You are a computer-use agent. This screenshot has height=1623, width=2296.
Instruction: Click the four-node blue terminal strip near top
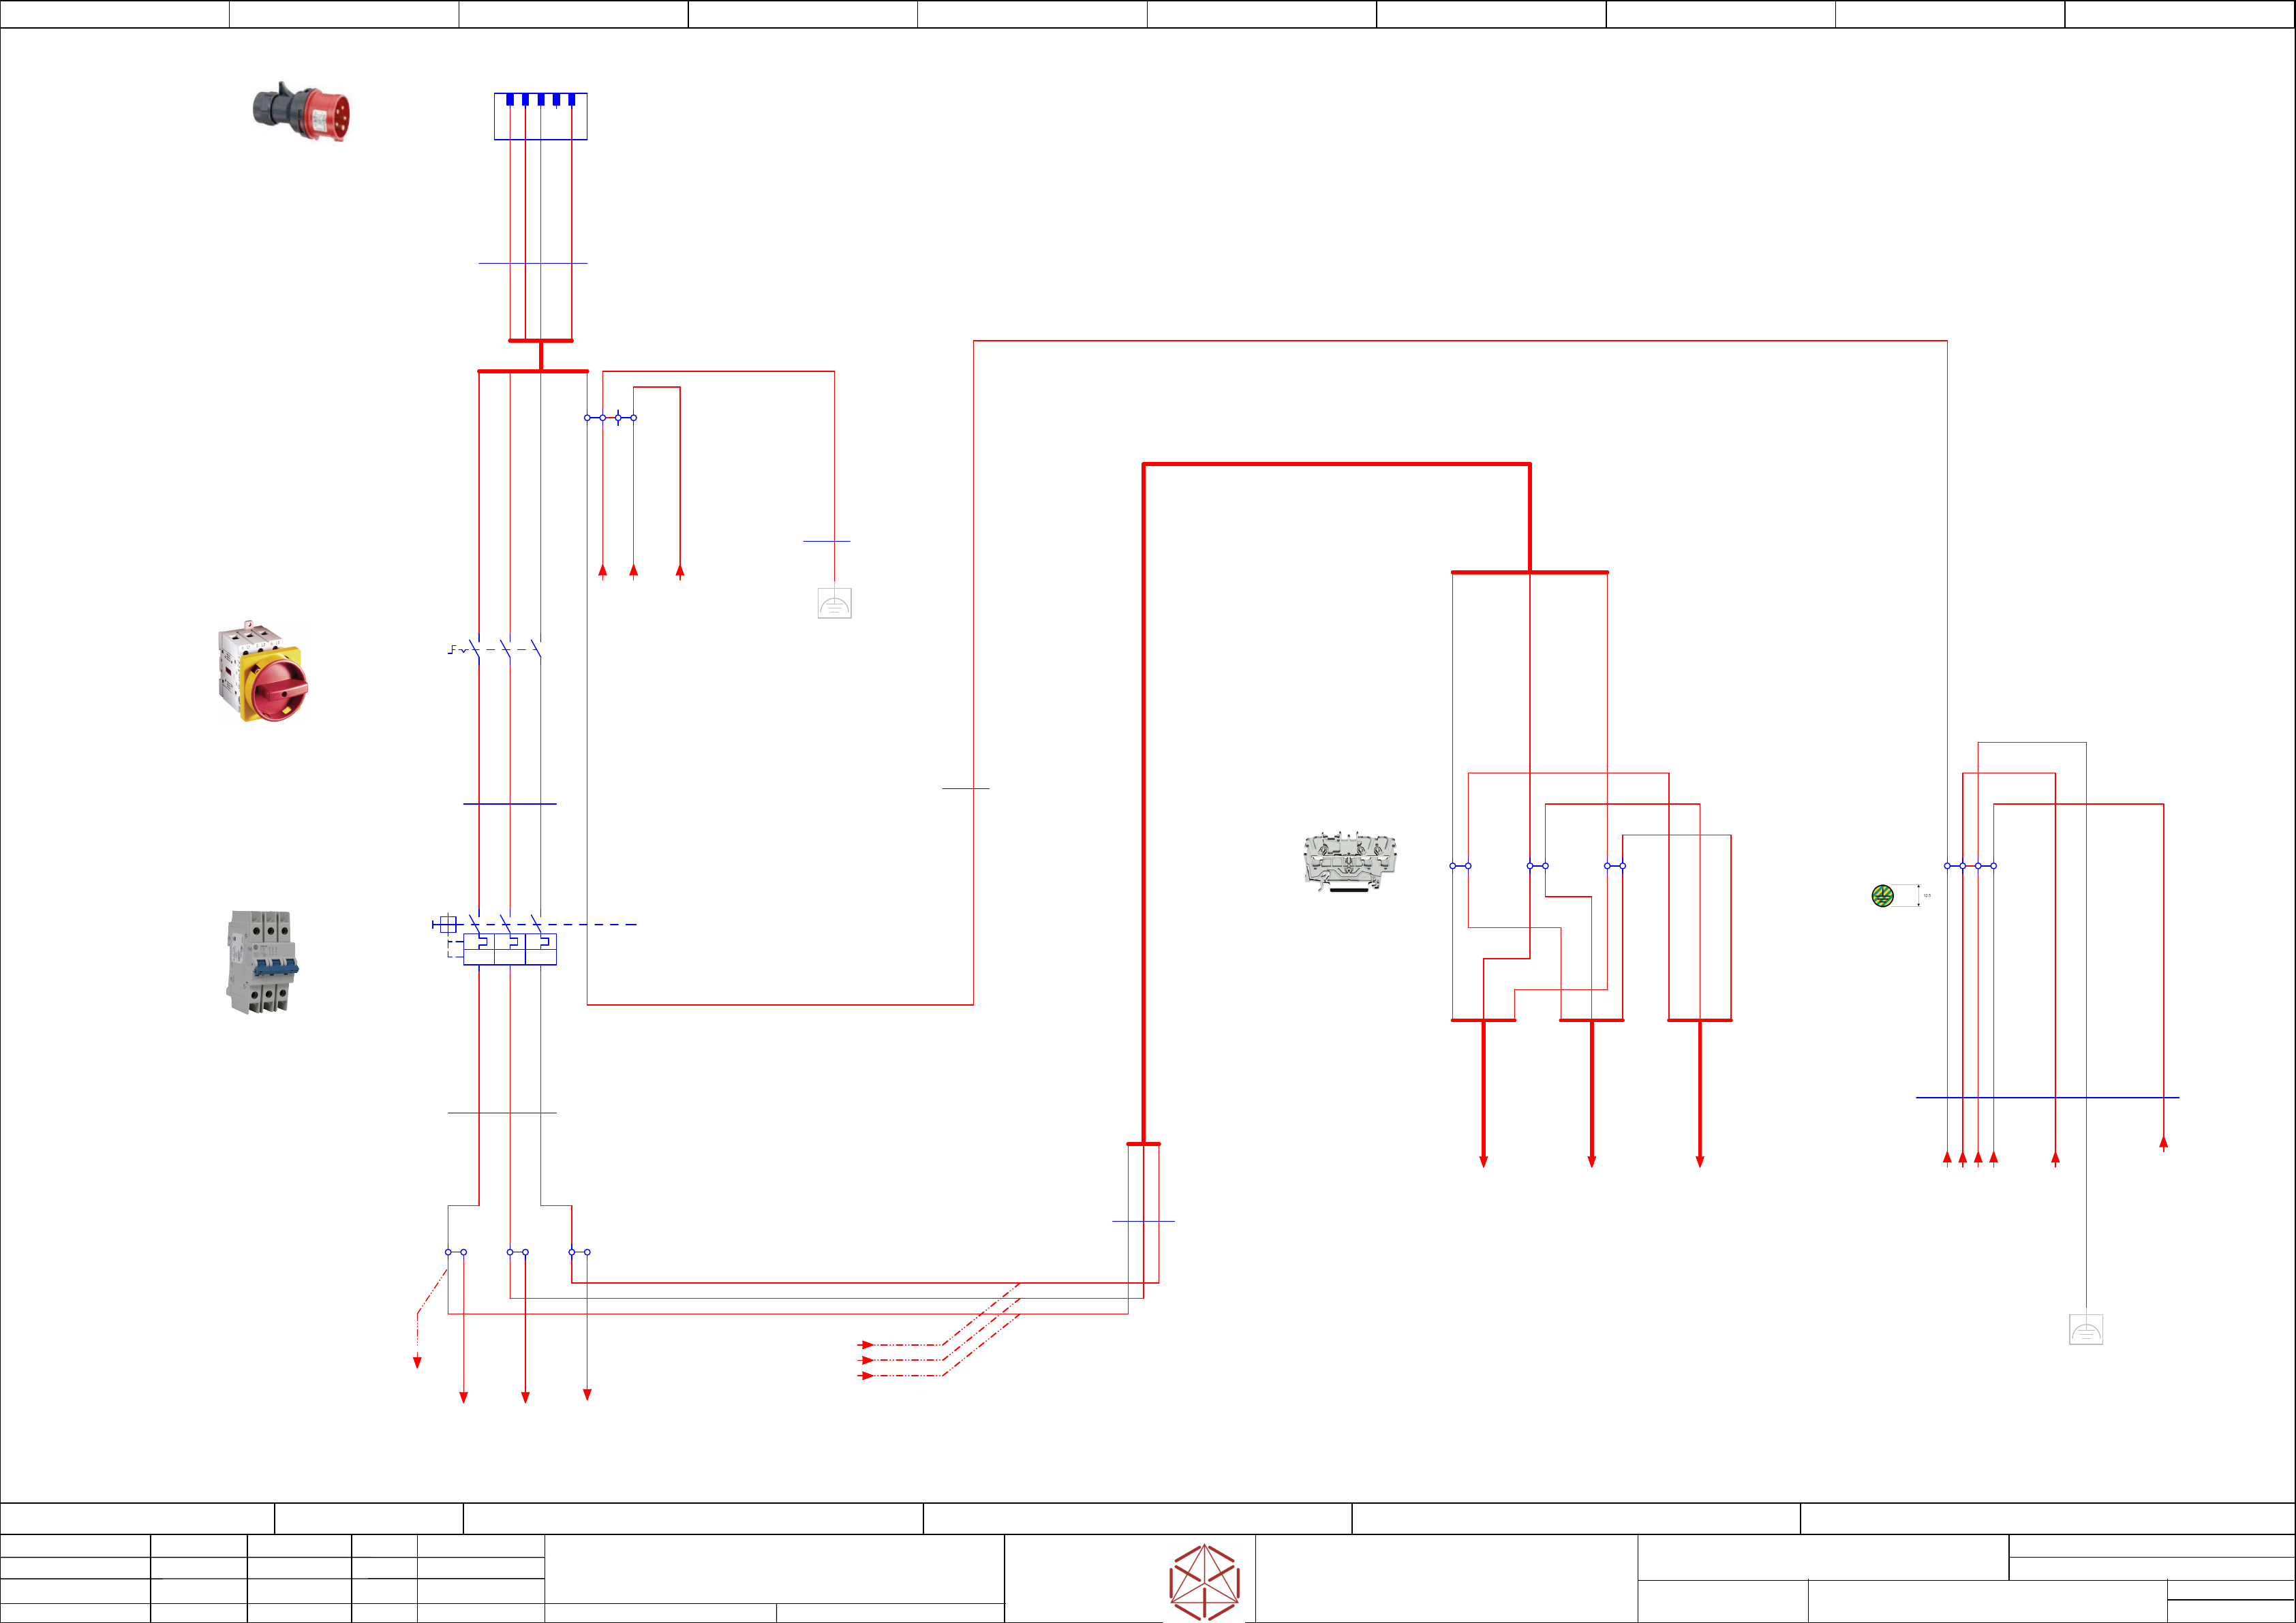click(x=610, y=418)
